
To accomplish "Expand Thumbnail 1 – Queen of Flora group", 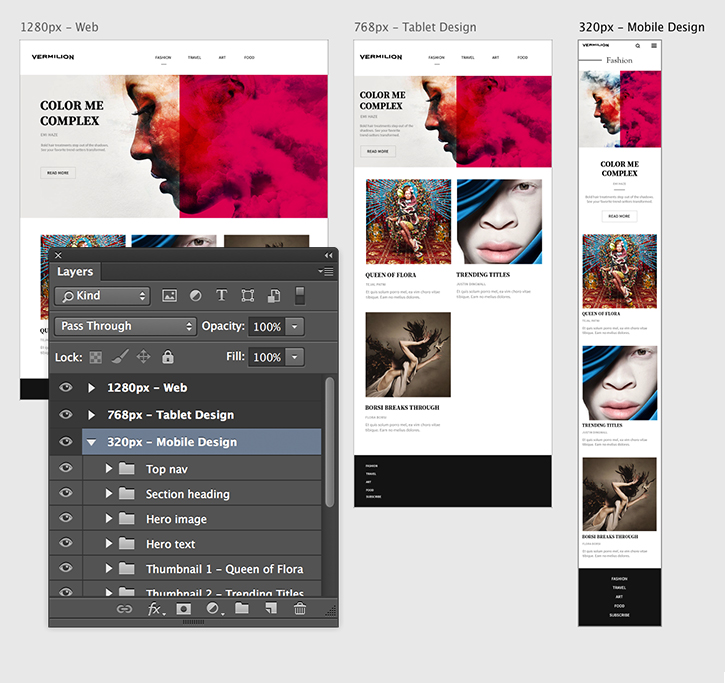I will tap(108, 568).
